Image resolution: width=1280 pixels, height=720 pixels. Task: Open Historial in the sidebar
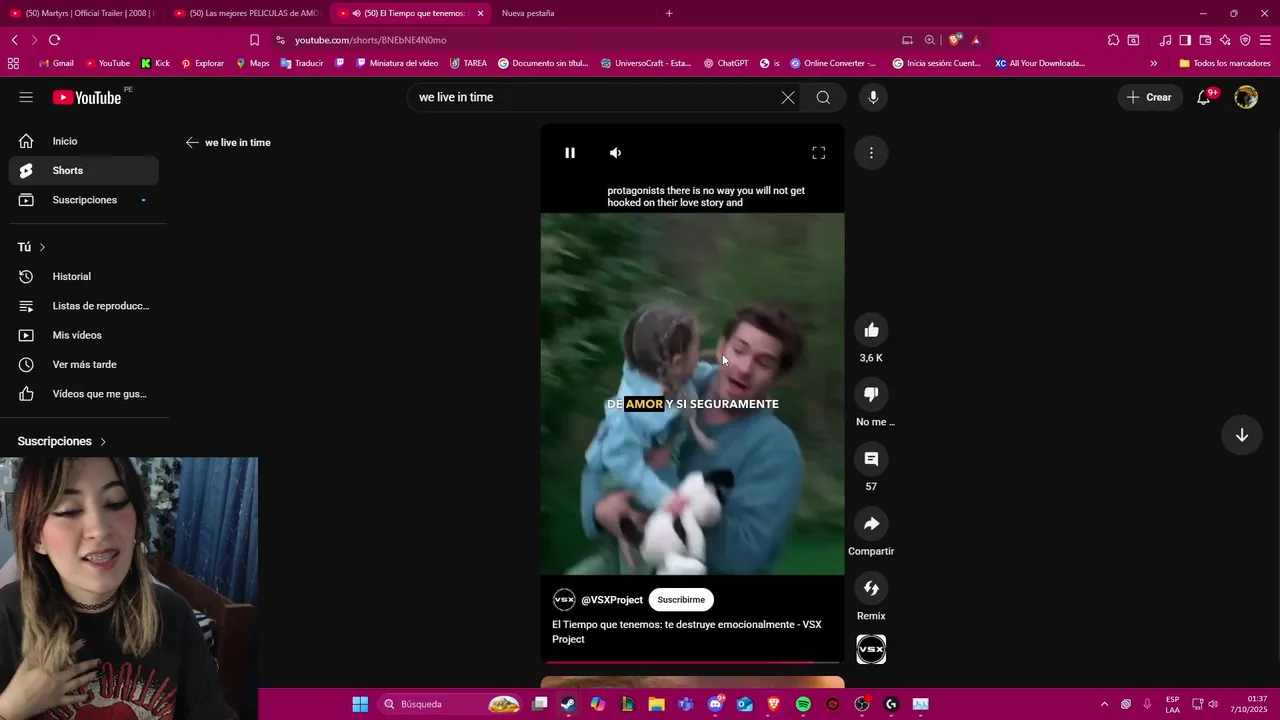[84, 276]
